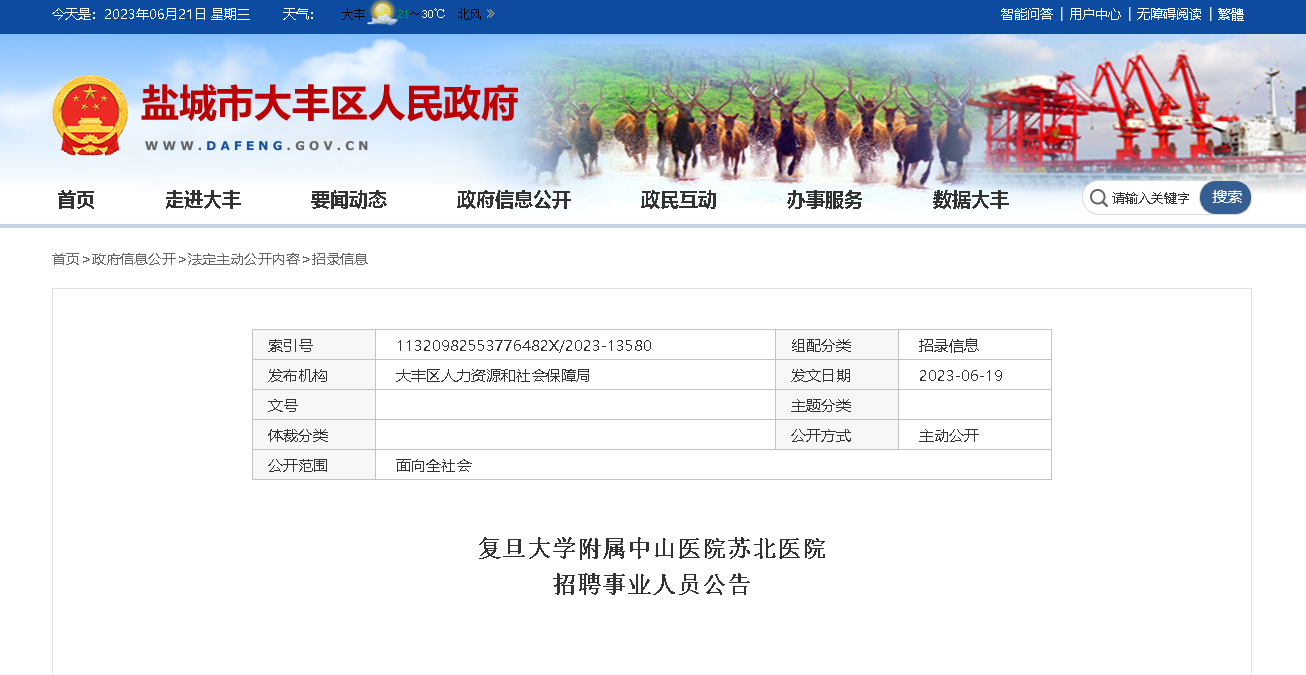
Task: Click the 公开范围 label cell
Action: point(314,465)
